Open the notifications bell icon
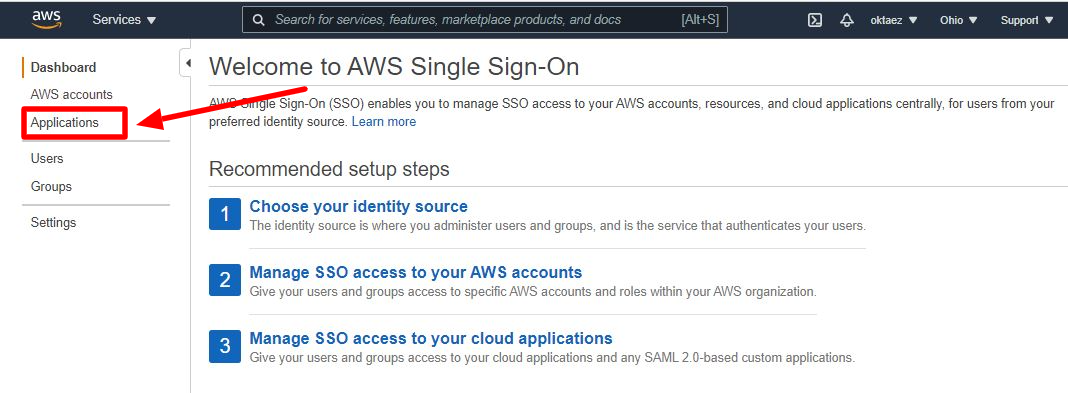This screenshot has width=1068, height=393. 847,20
